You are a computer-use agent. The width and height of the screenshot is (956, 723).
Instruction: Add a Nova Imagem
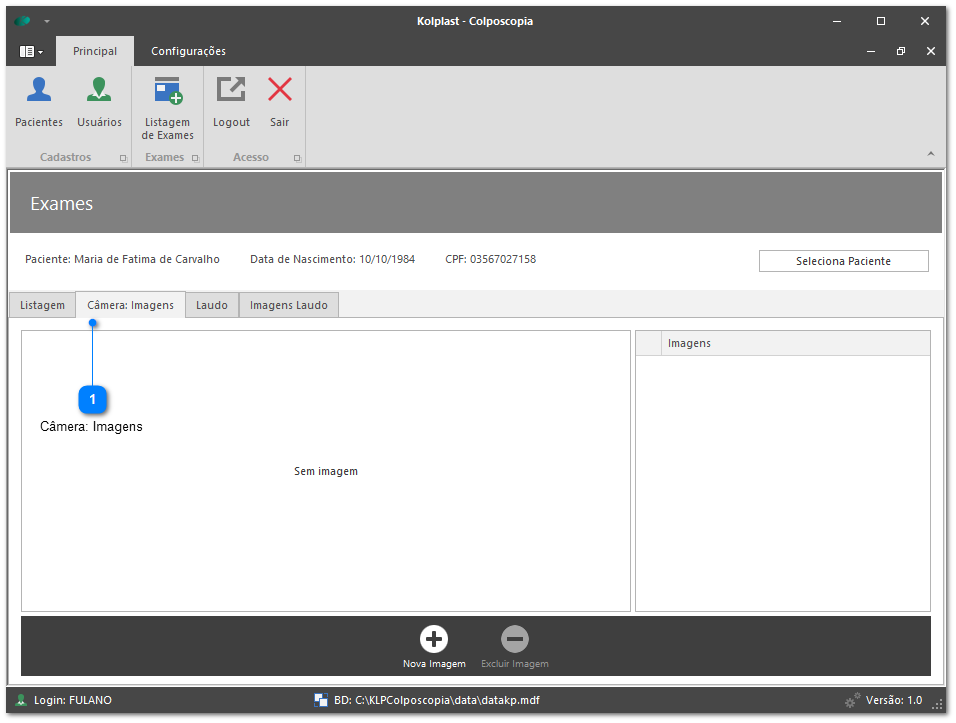pyautogui.click(x=434, y=647)
